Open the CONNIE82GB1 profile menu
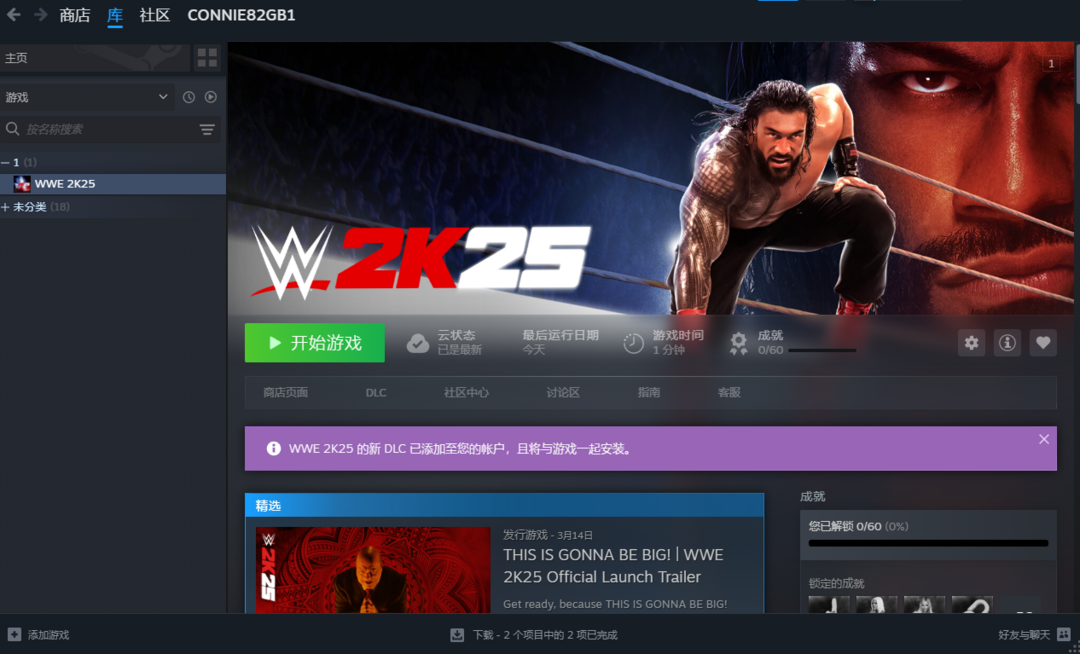This screenshot has width=1080, height=654. coord(241,15)
